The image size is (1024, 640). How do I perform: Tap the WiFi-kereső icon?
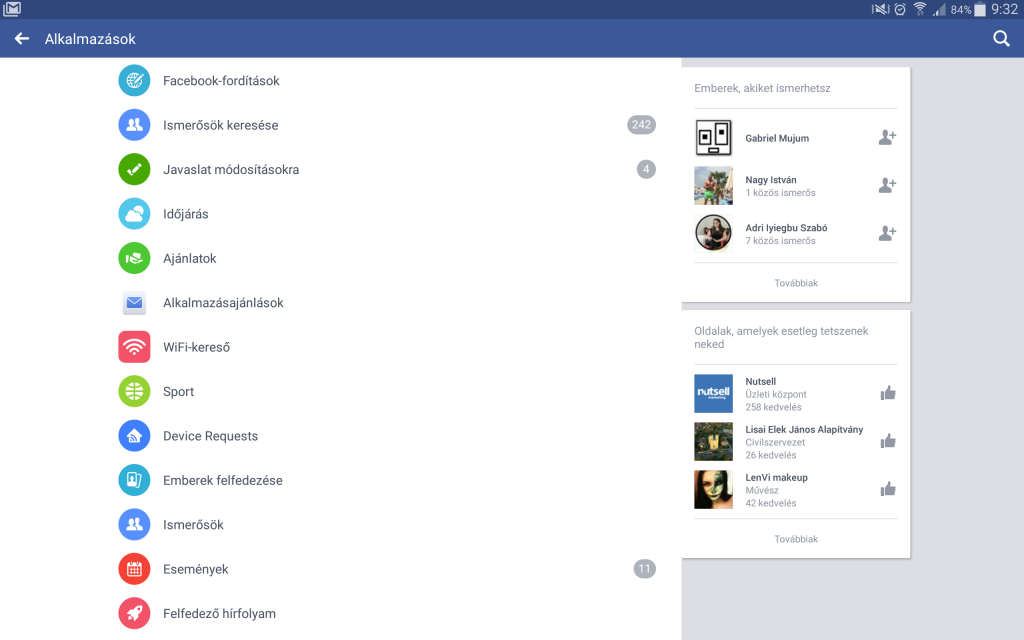pyautogui.click(x=134, y=347)
